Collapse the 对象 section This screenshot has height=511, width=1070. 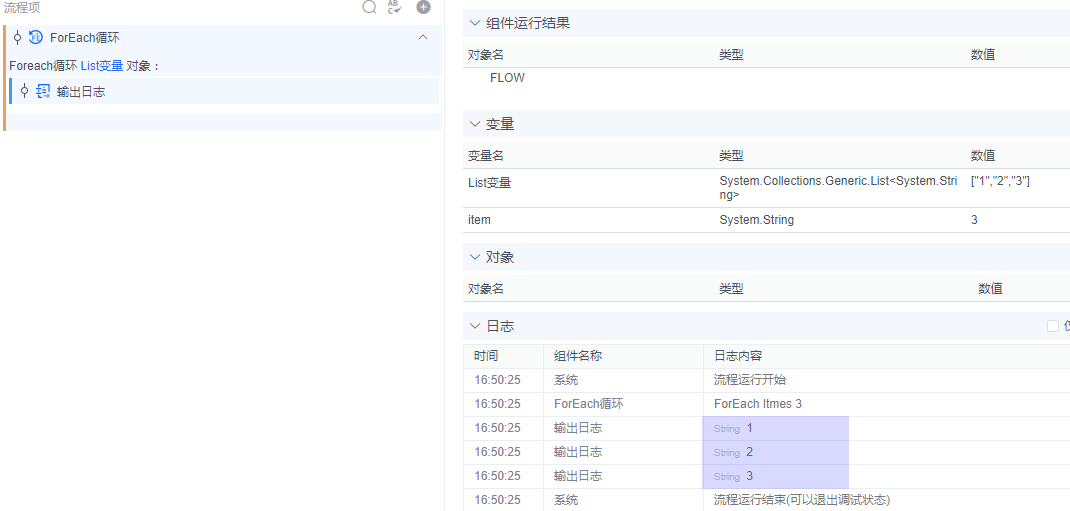click(475, 257)
